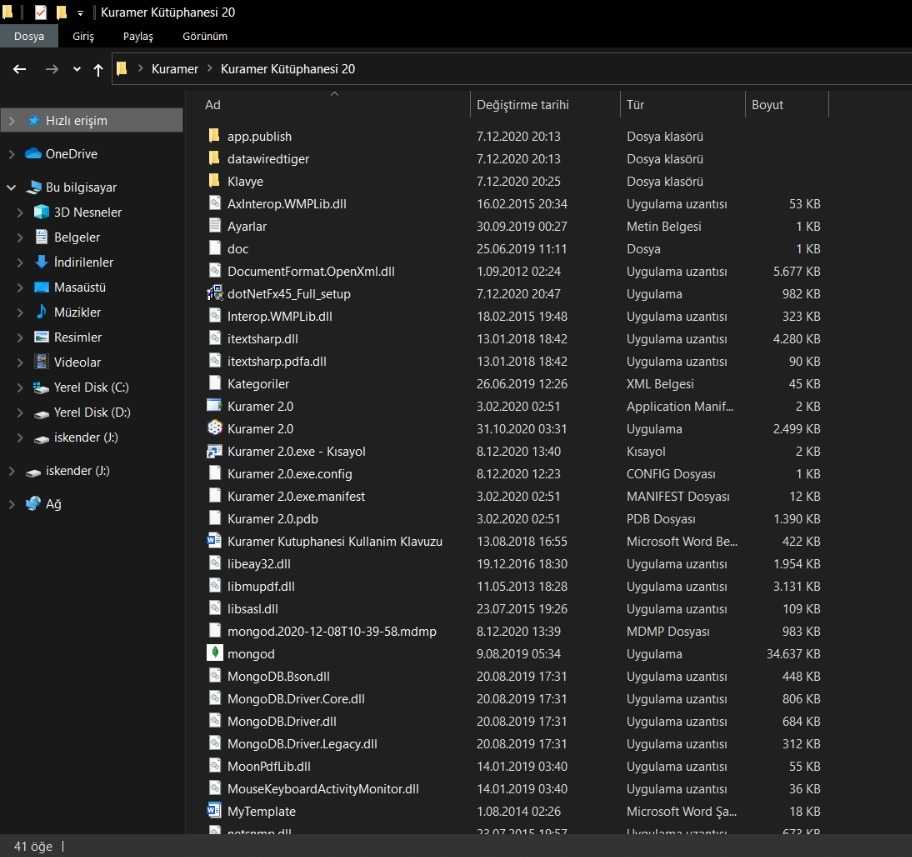Viewport: 912px width, 857px height.
Task: Go back with the left arrow button
Action: tap(20, 69)
